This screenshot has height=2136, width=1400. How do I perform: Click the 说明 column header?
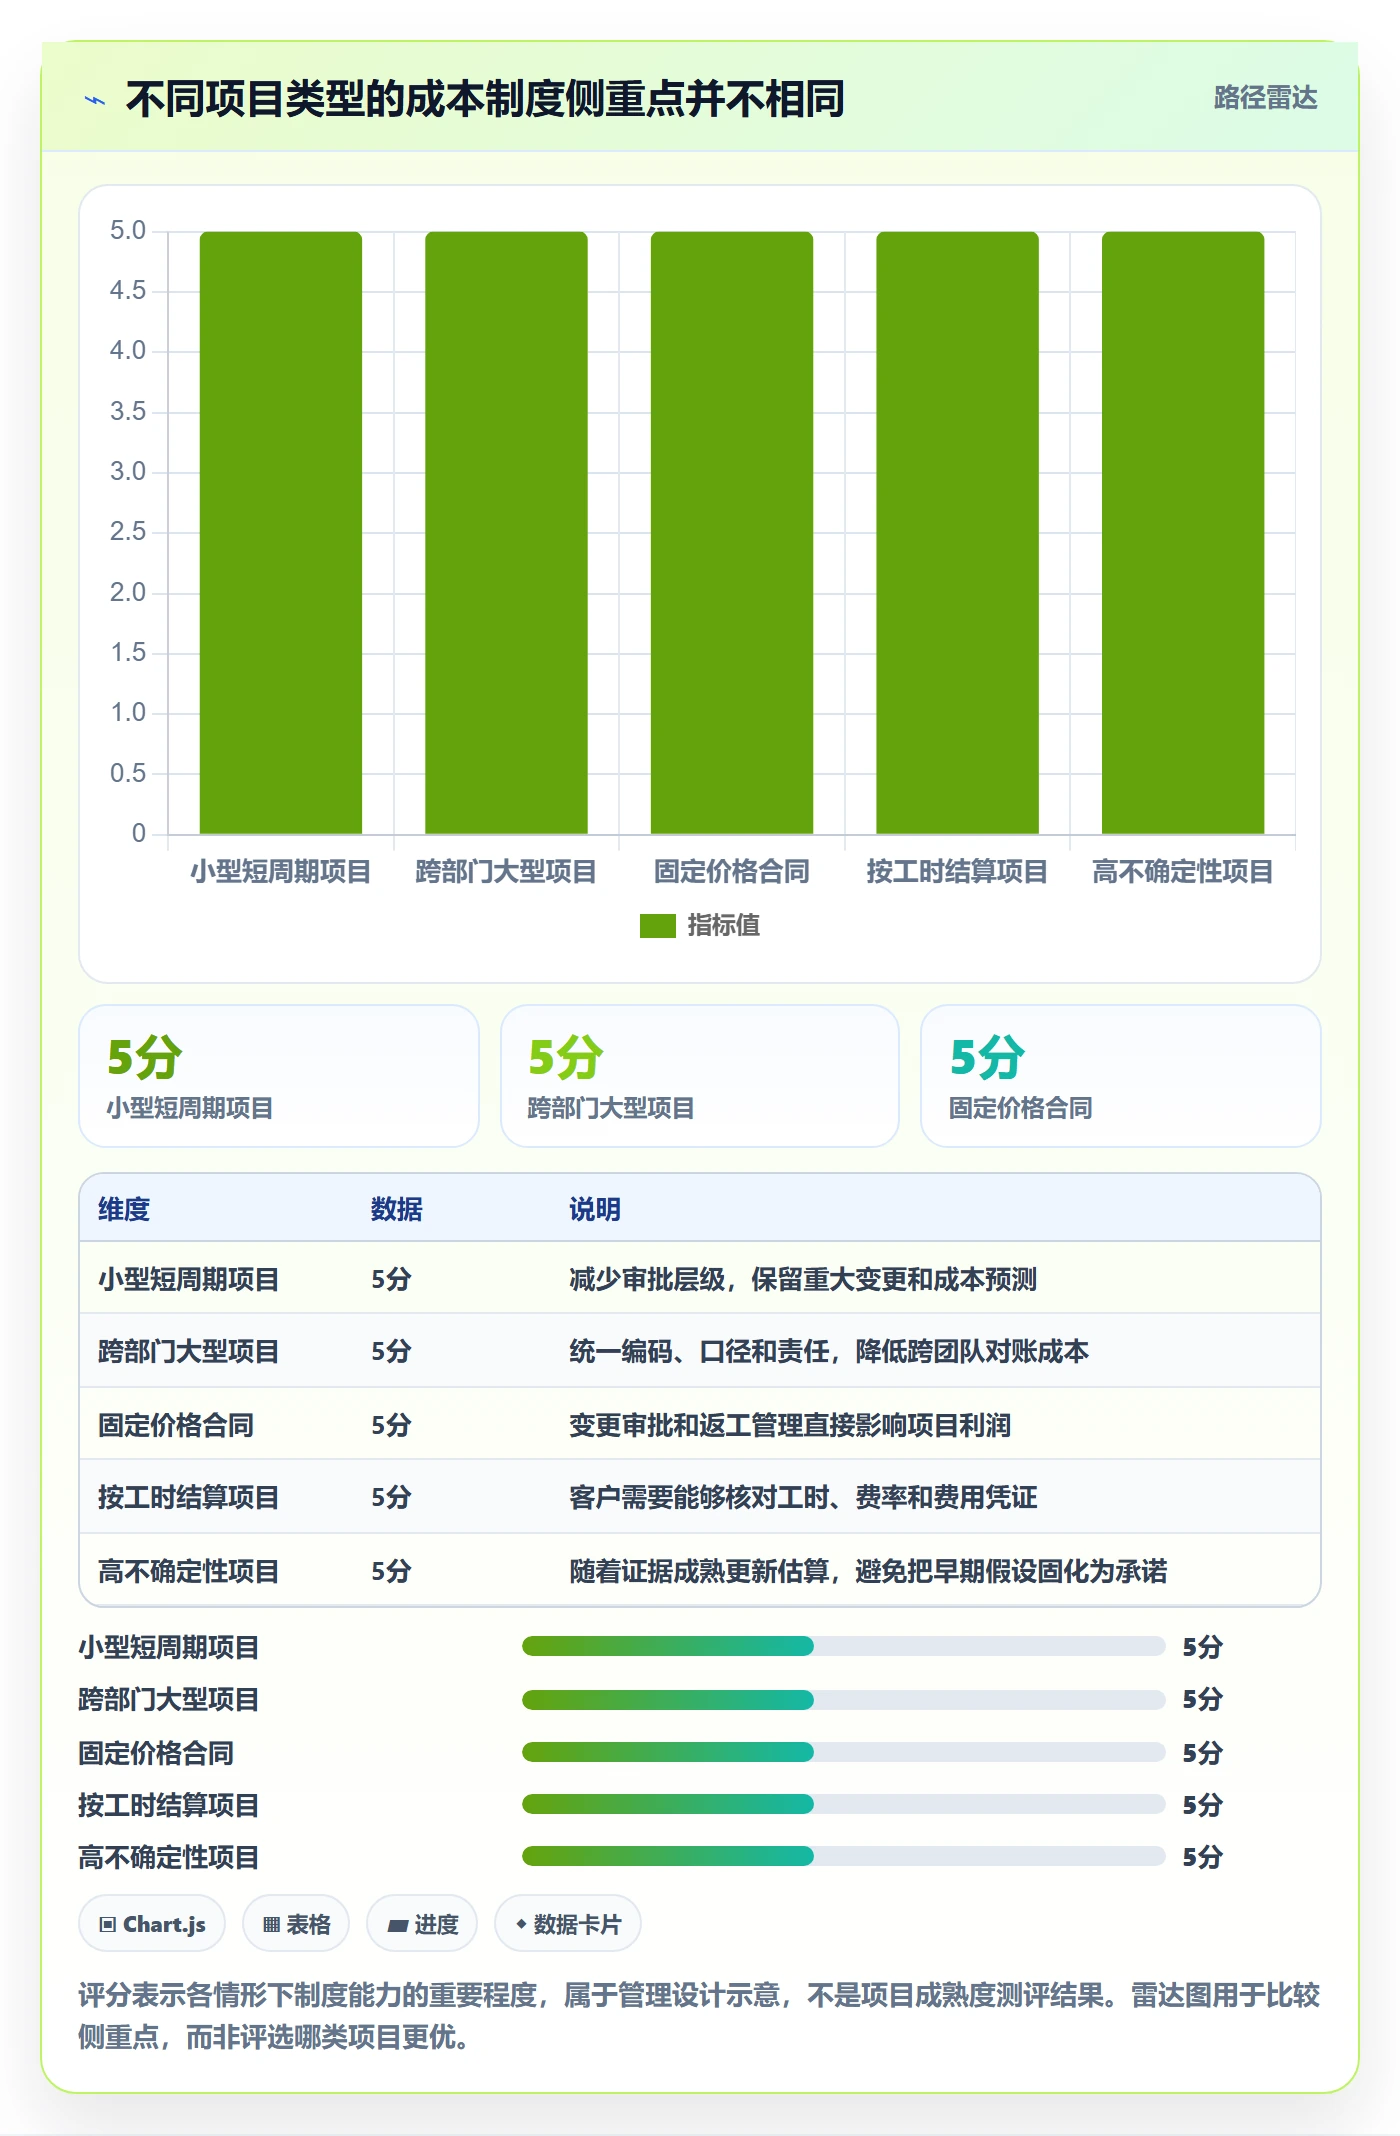point(595,1210)
